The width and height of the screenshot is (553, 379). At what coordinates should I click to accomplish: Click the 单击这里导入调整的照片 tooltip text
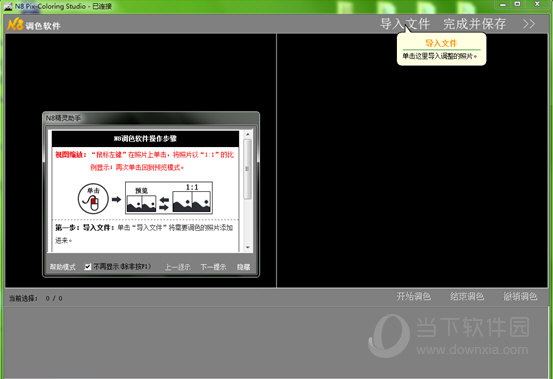coord(439,56)
